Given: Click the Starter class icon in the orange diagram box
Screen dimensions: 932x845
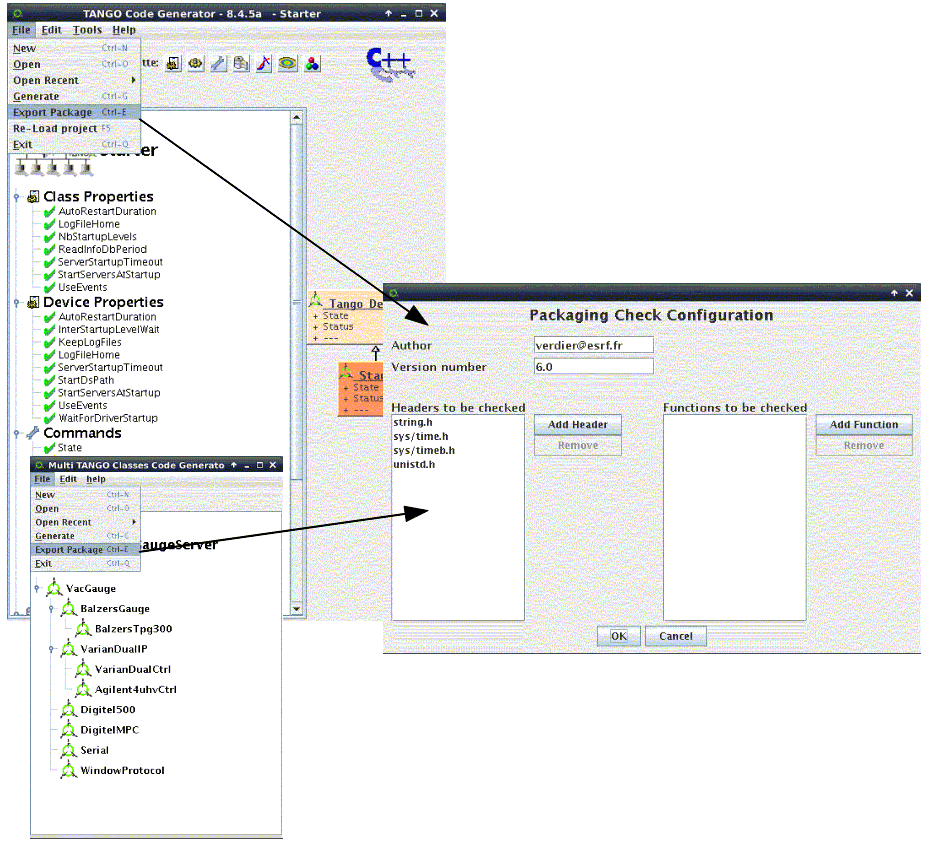Looking at the screenshot, I should (x=346, y=372).
